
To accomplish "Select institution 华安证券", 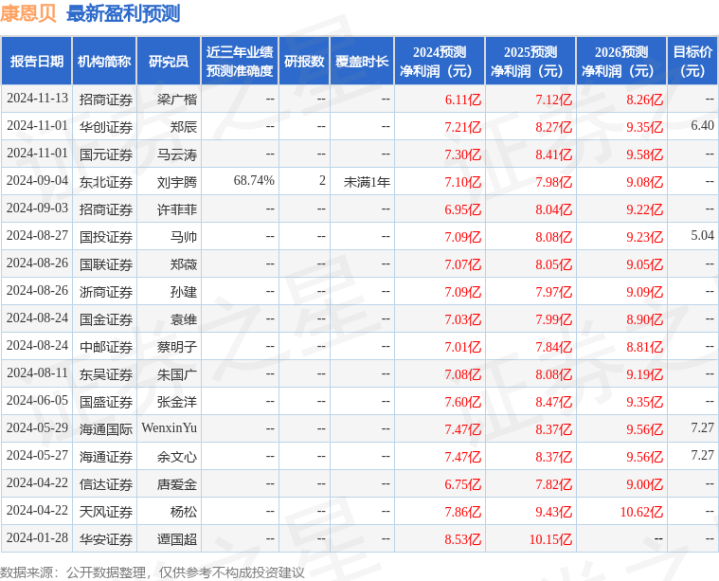I will tap(106, 540).
